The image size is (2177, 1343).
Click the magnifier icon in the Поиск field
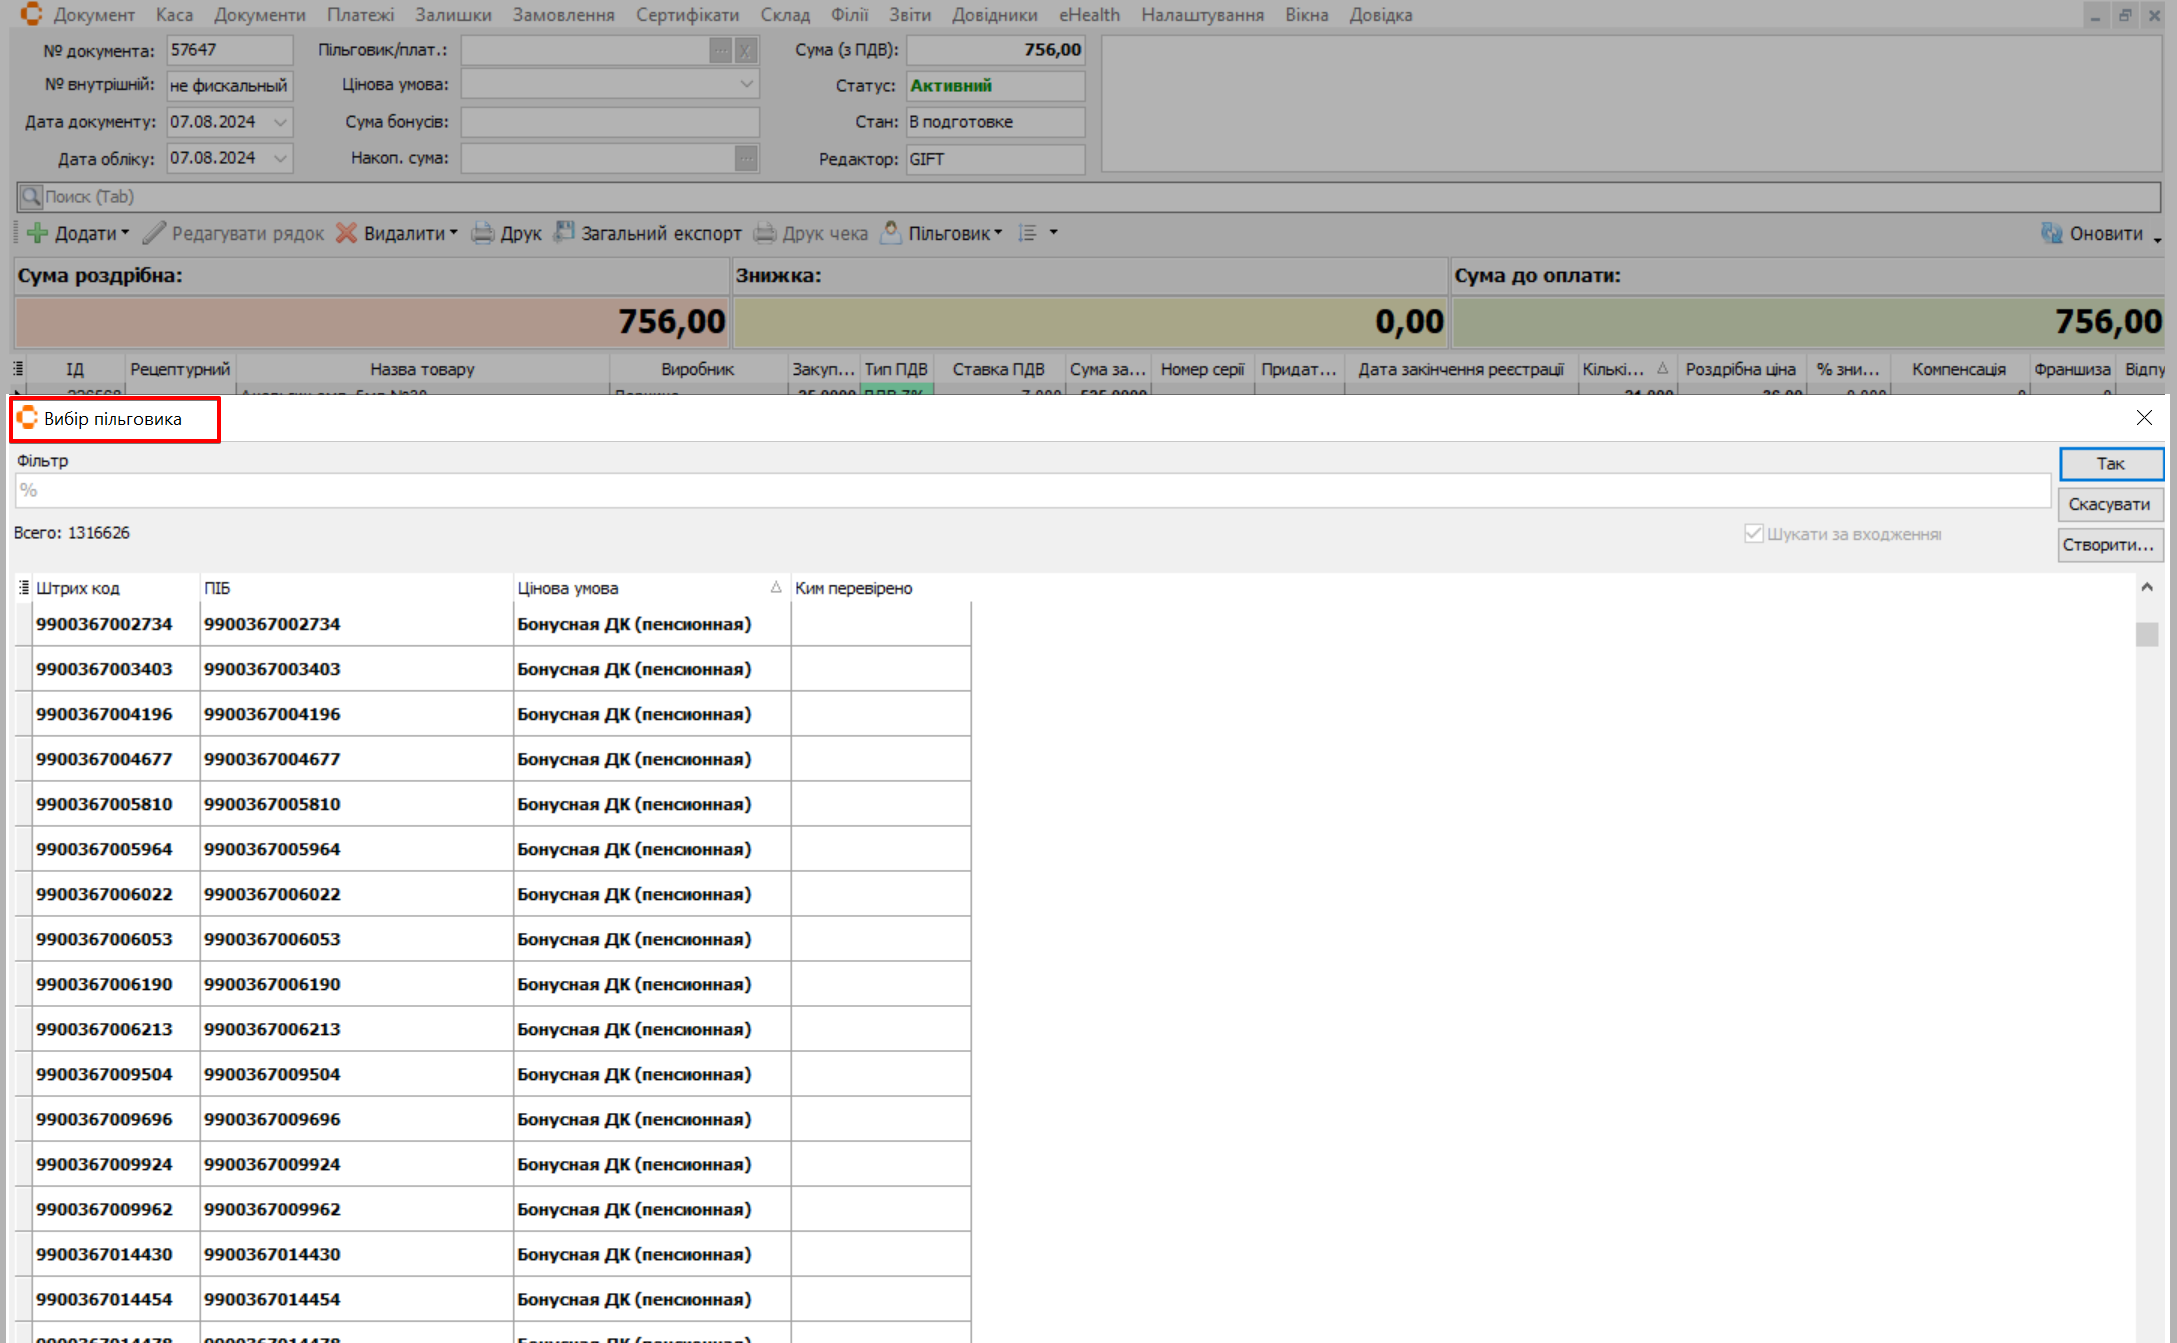point(31,196)
